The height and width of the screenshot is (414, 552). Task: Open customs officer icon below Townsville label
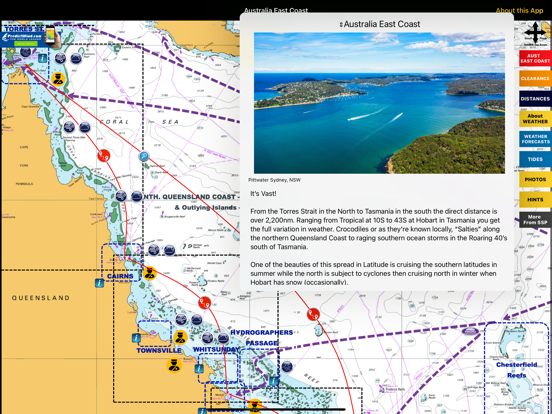[x=174, y=365]
